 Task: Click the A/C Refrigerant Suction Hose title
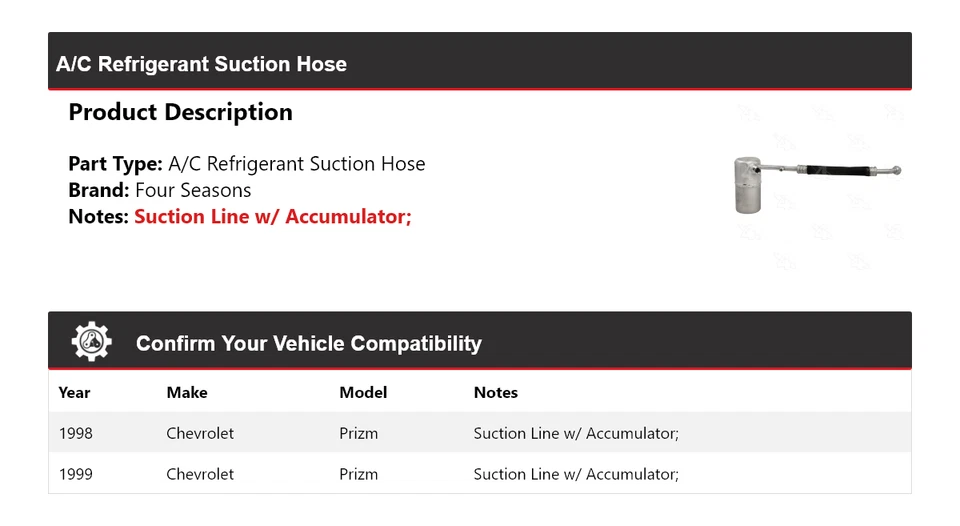[x=201, y=64]
